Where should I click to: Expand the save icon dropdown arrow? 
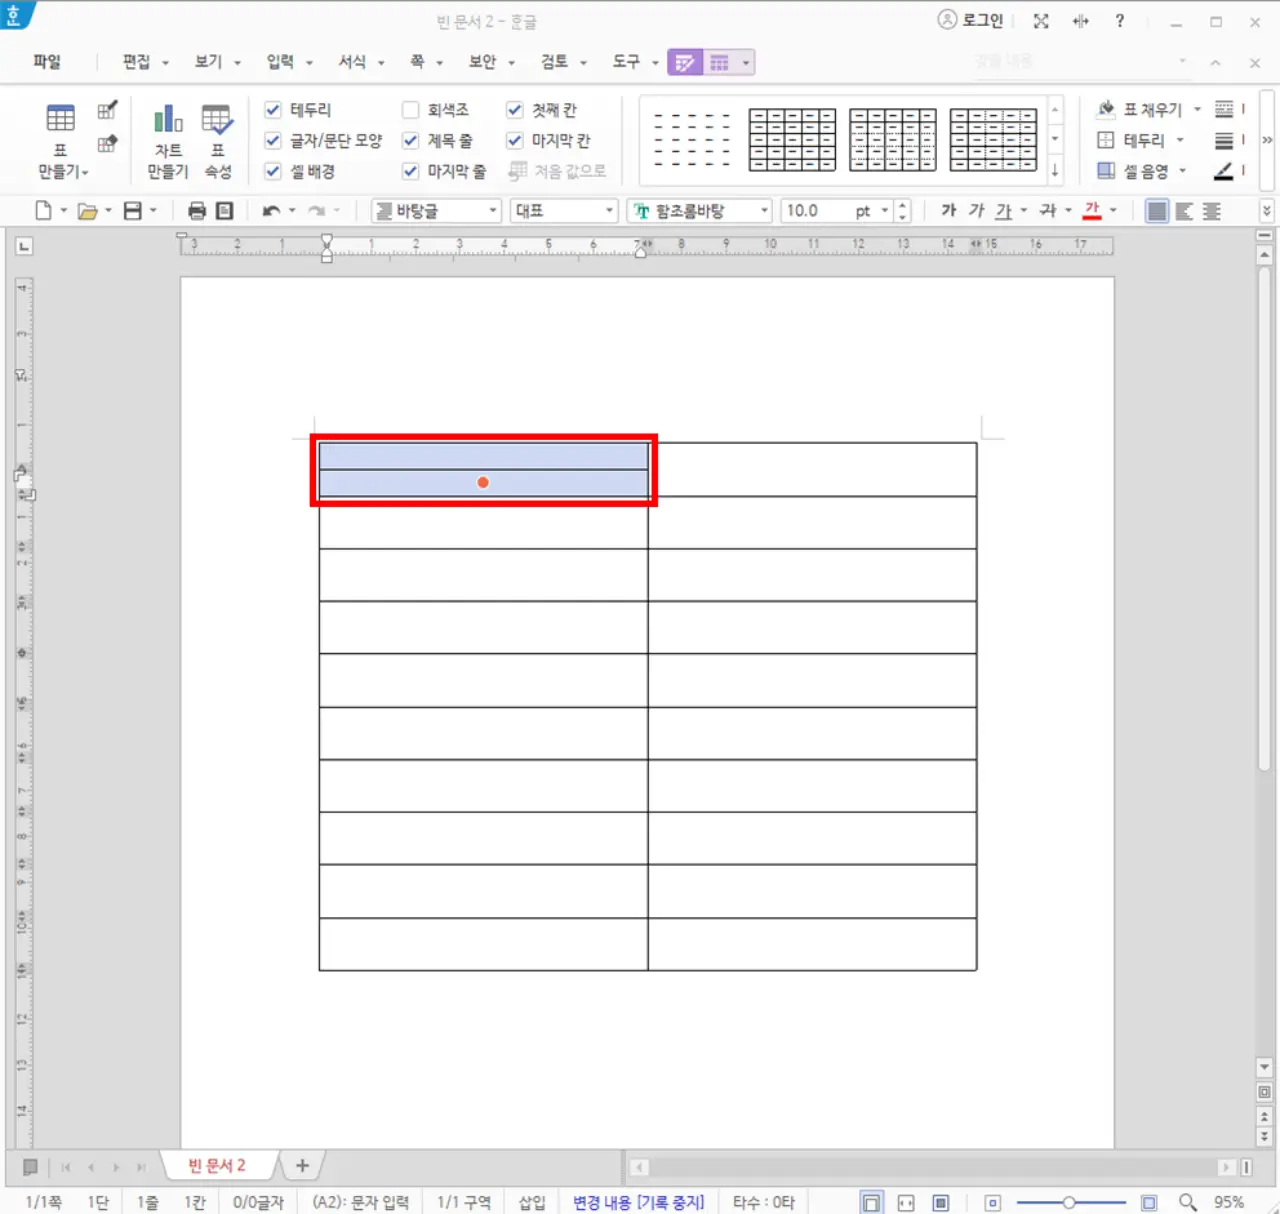pyautogui.click(x=153, y=211)
